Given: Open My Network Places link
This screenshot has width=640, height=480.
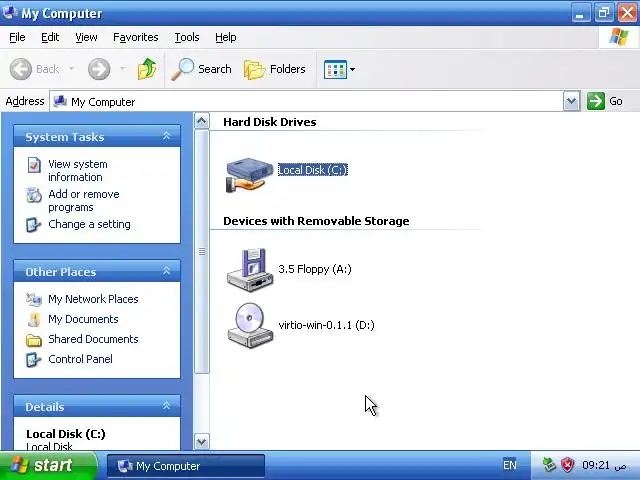Looking at the screenshot, I should (x=93, y=299).
